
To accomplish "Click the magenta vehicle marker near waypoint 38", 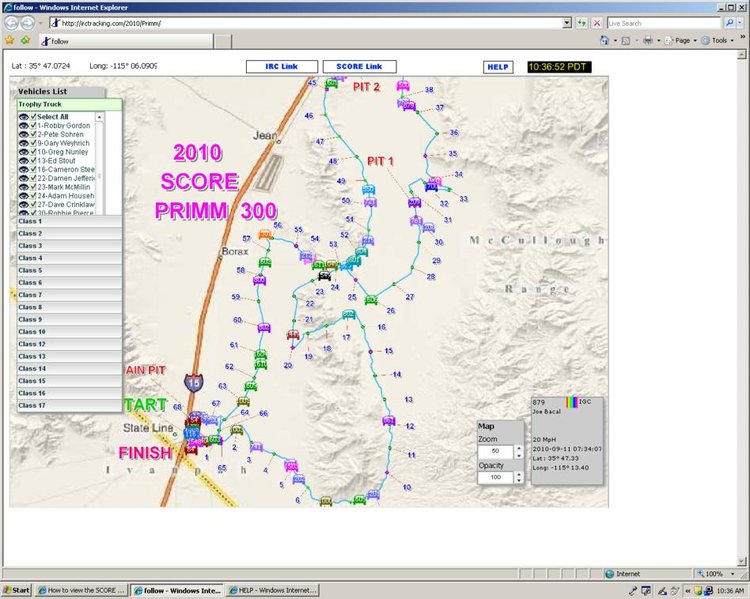I will 403,86.
